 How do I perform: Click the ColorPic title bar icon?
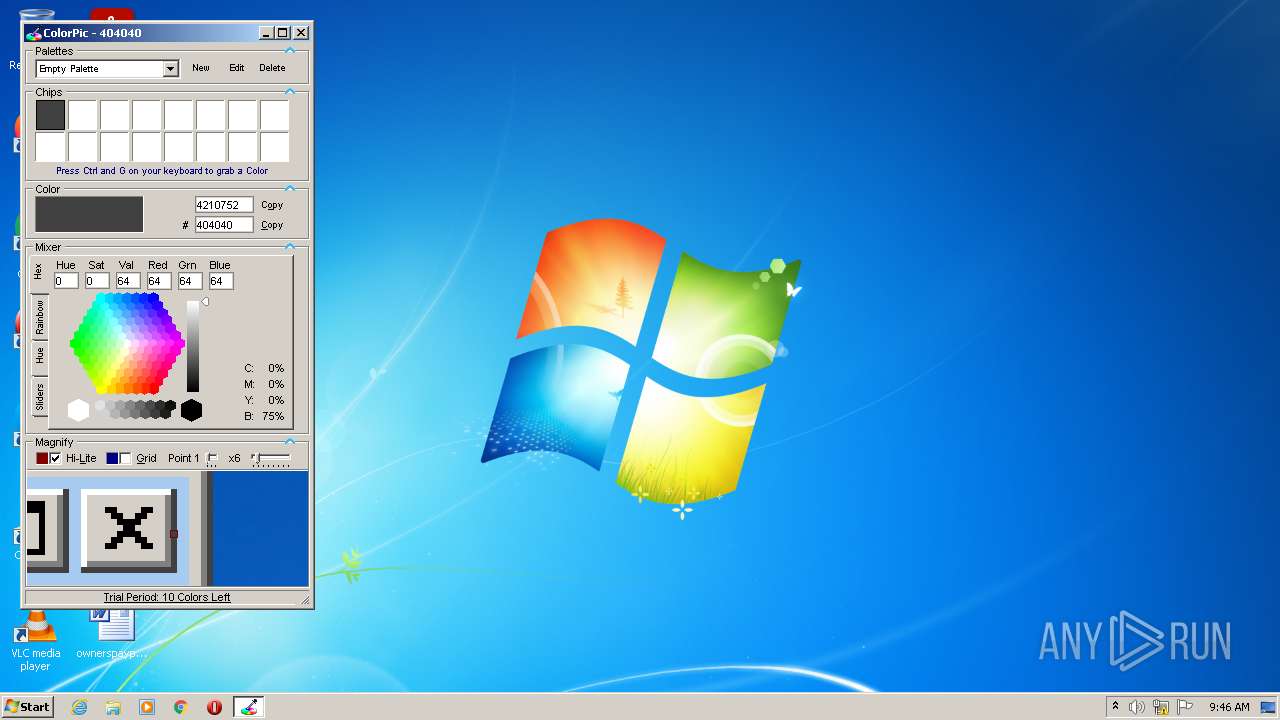click(34, 33)
